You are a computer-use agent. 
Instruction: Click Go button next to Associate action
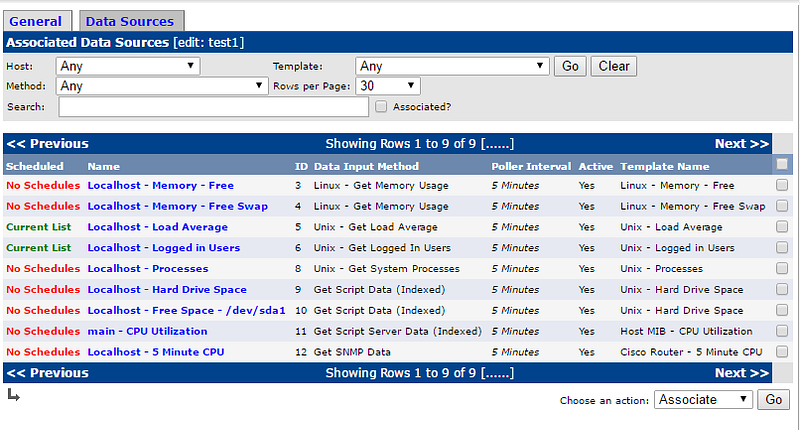coord(773,399)
